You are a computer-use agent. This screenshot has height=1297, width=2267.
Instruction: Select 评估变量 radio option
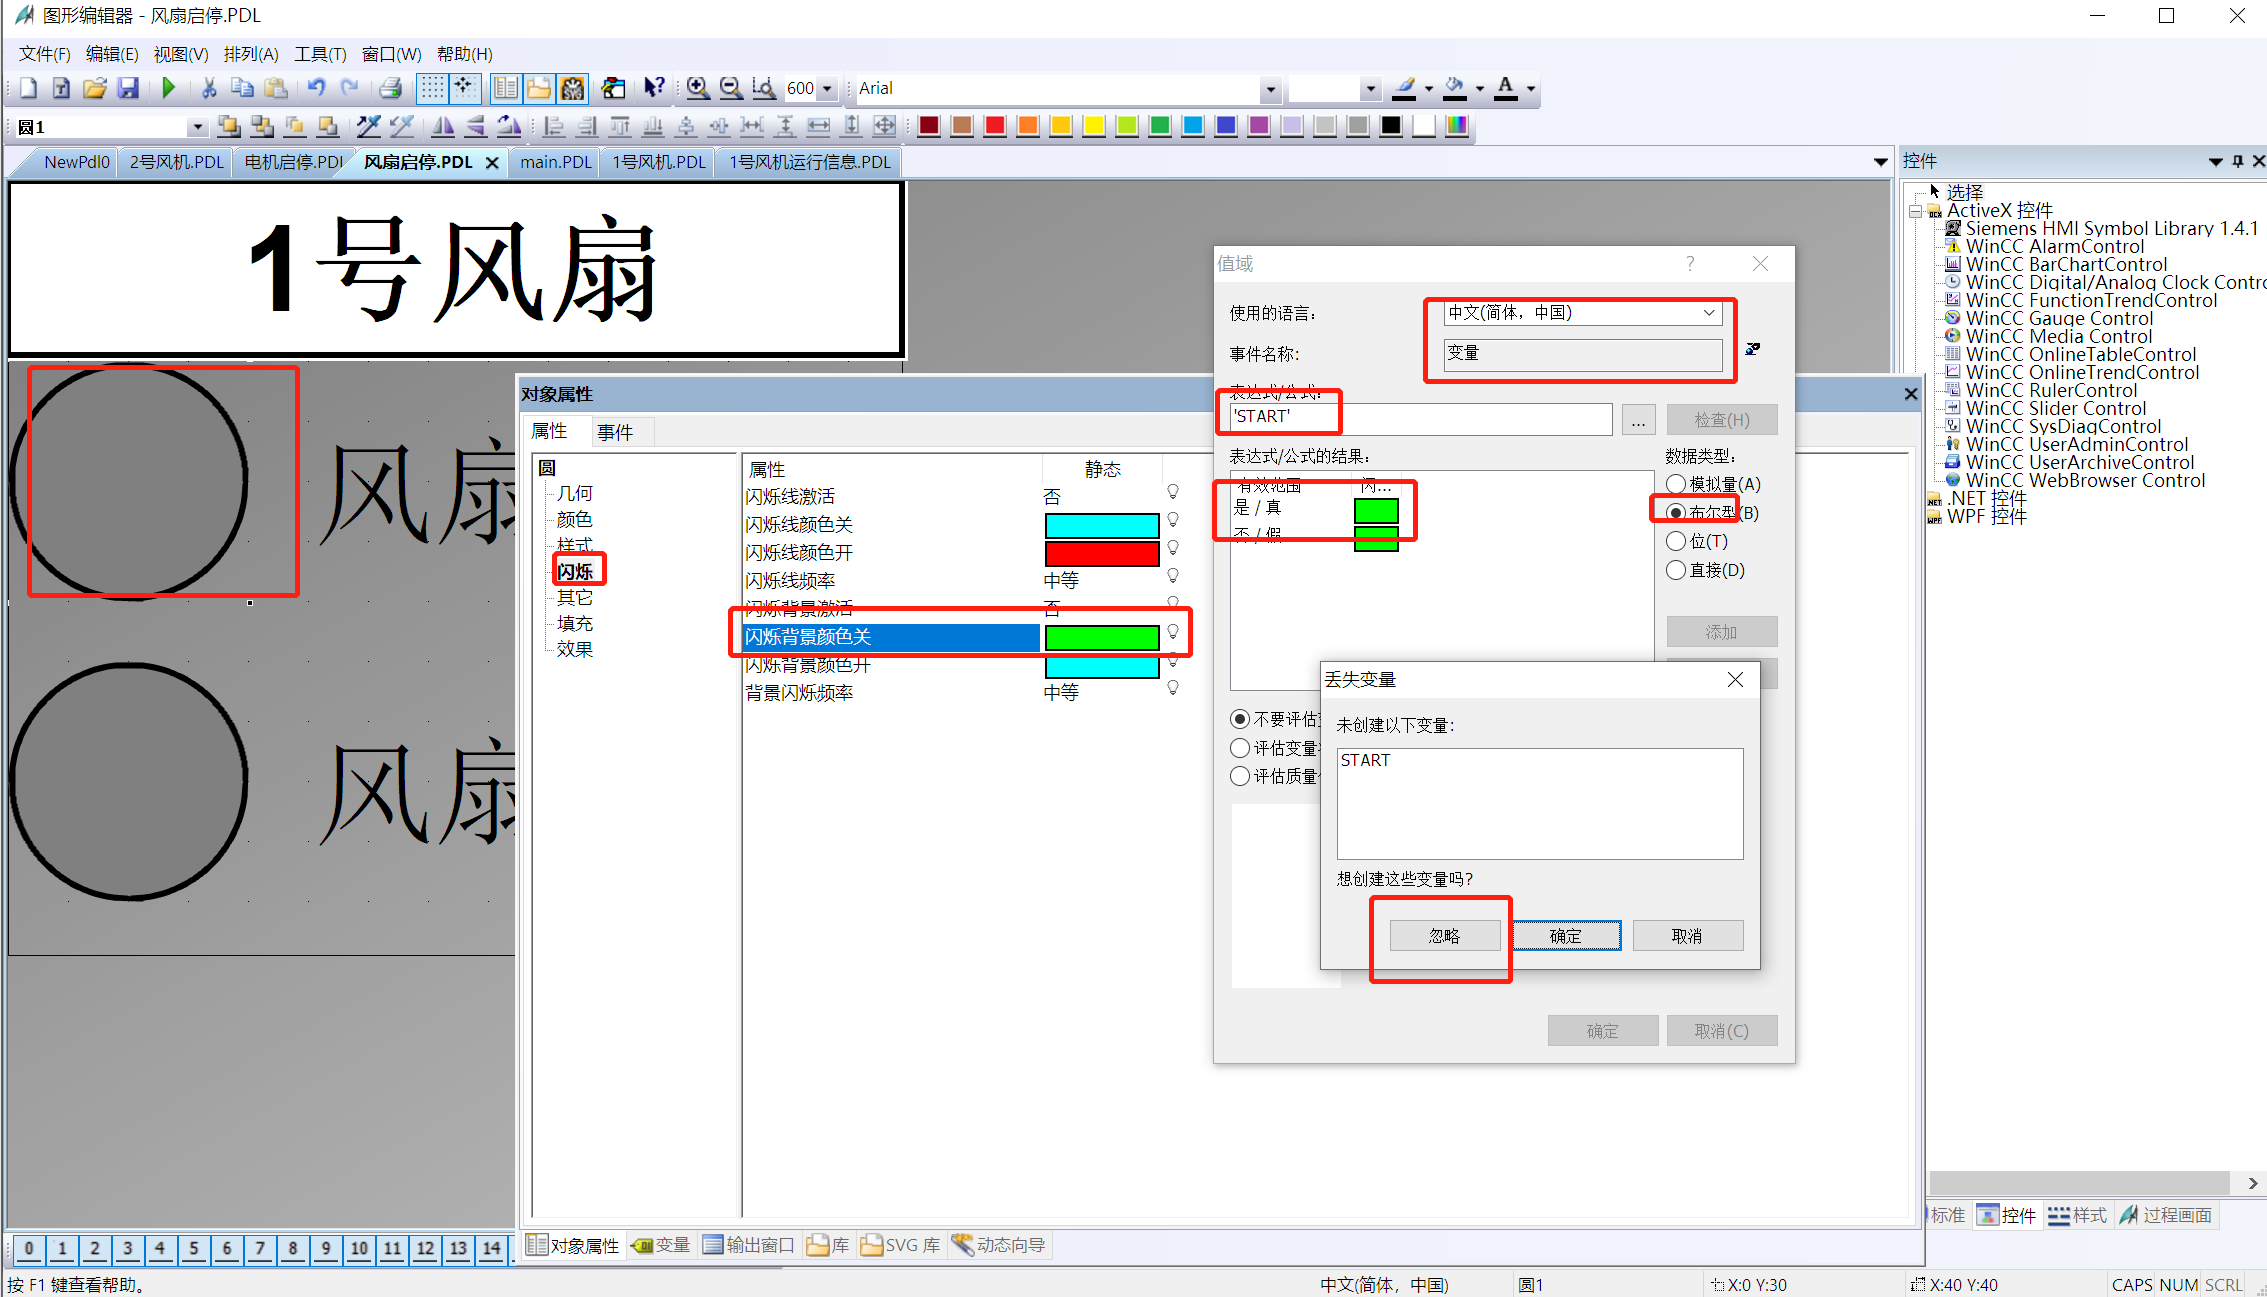[x=1240, y=748]
